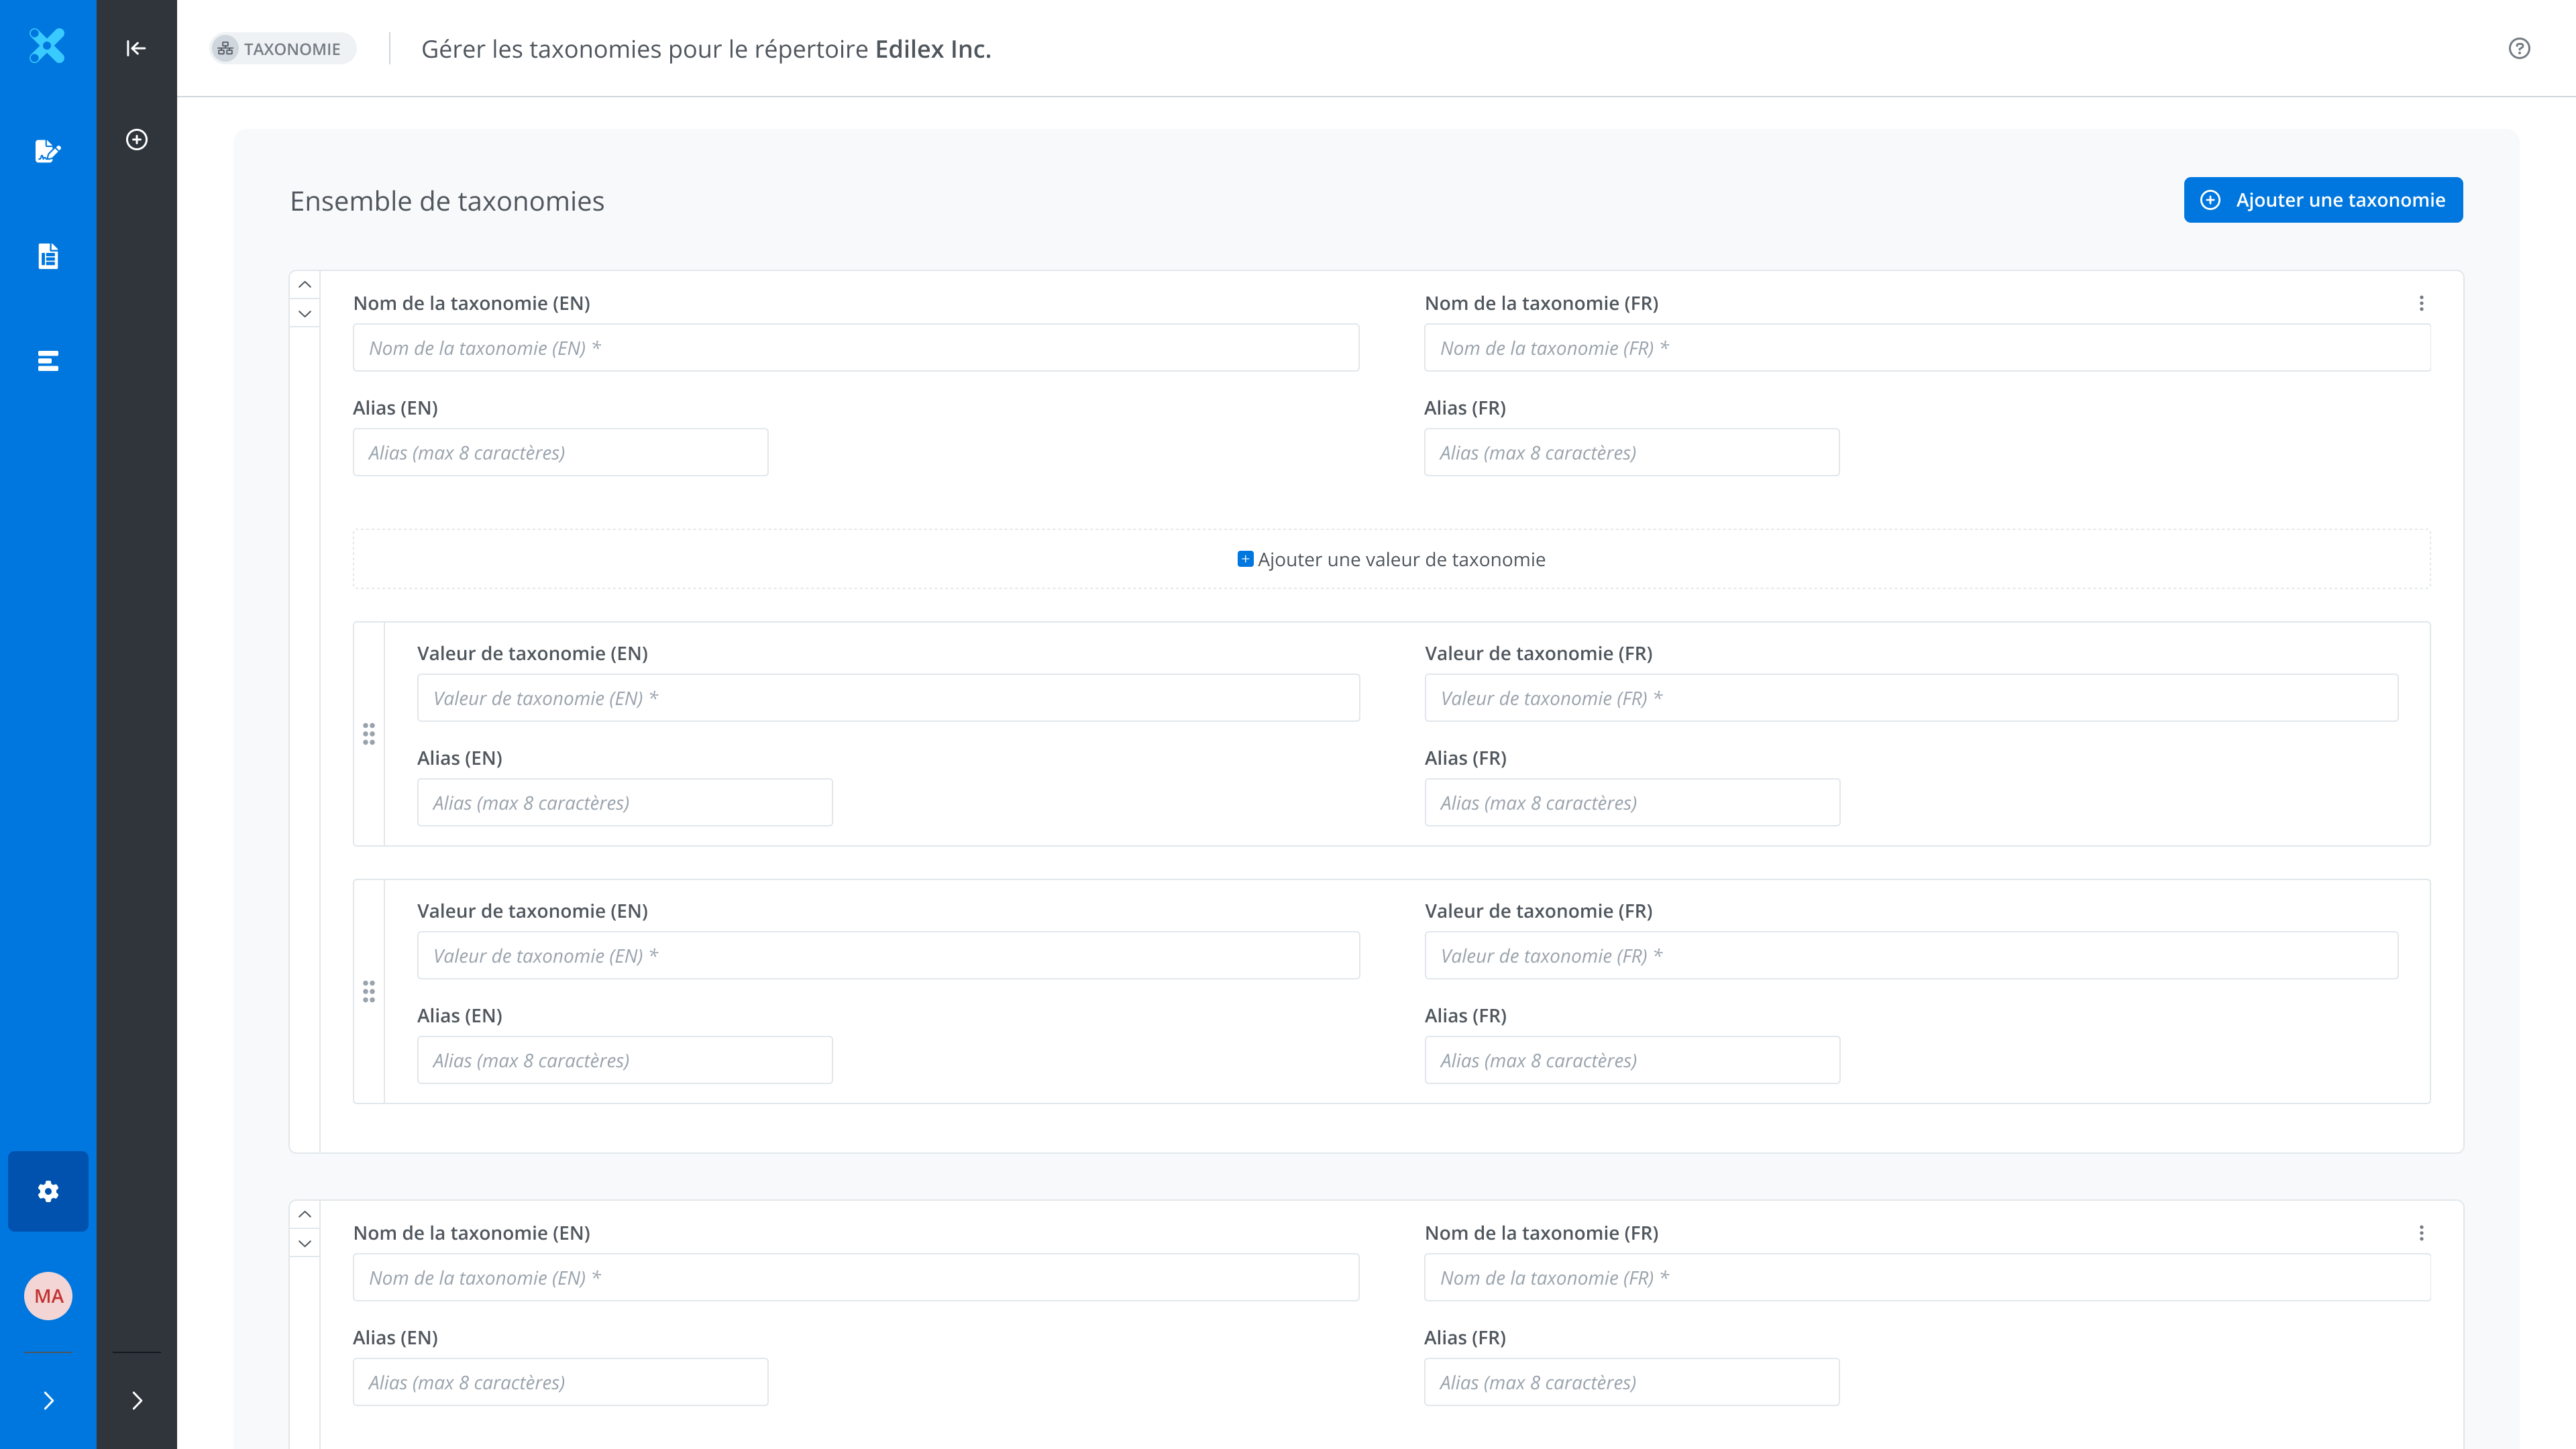Viewport: 2576px width, 1449px height.
Task: Open the aligned-bars sidebar icon
Action: pyautogui.click(x=47, y=361)
